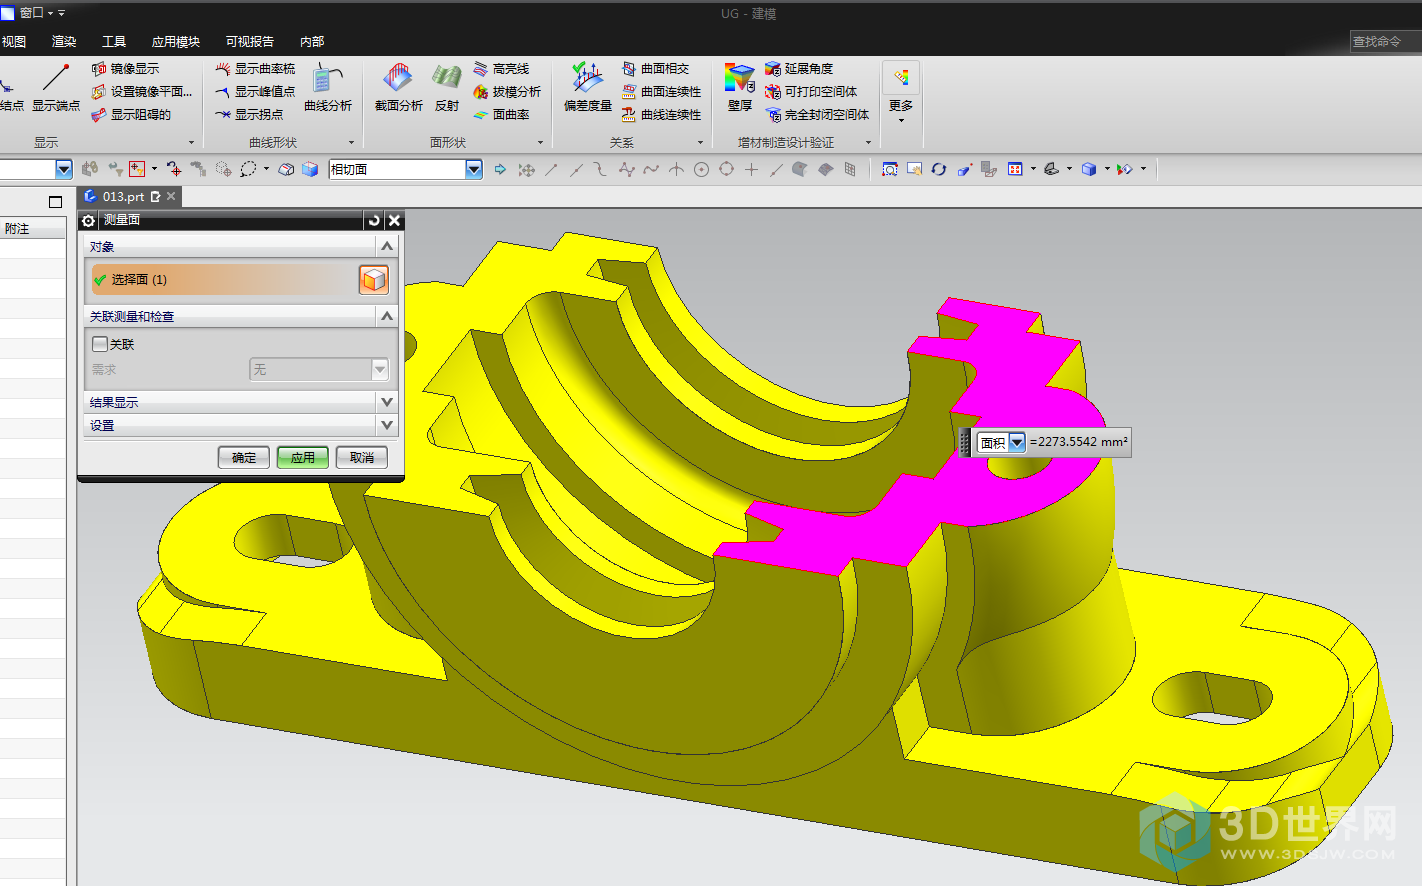The height and width of the screenshot is (886, 1422).
Task: Collapse the 对象 section
Action: [x=387, y=246]
